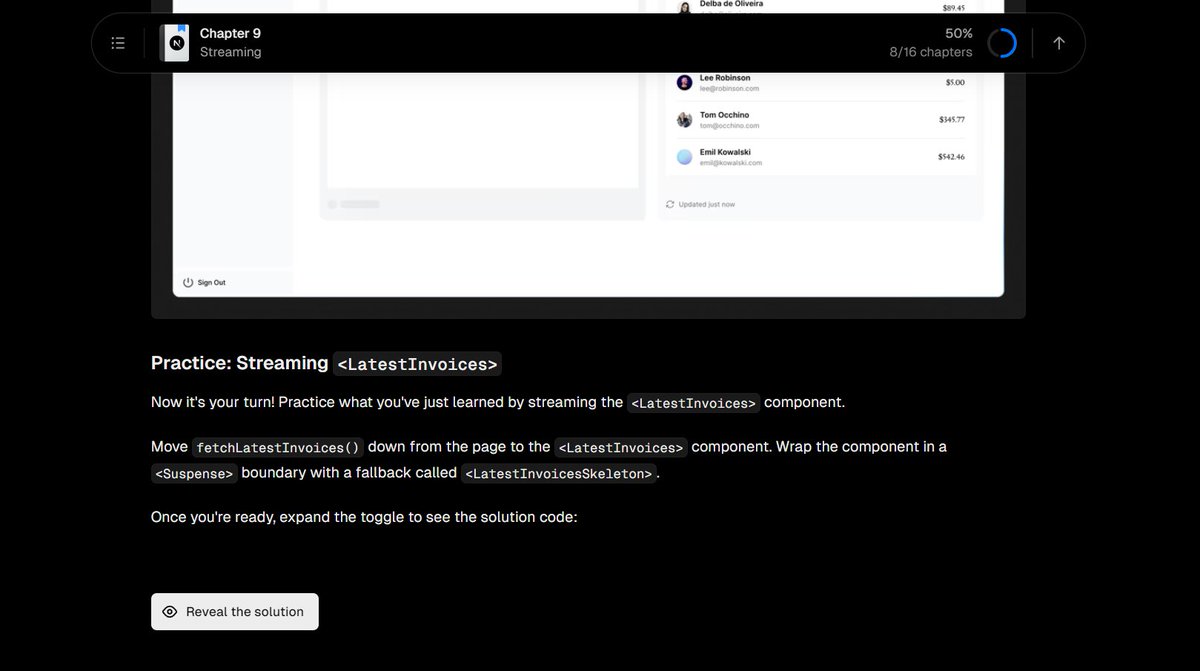Click the eye icon in Reveal button

170,612
